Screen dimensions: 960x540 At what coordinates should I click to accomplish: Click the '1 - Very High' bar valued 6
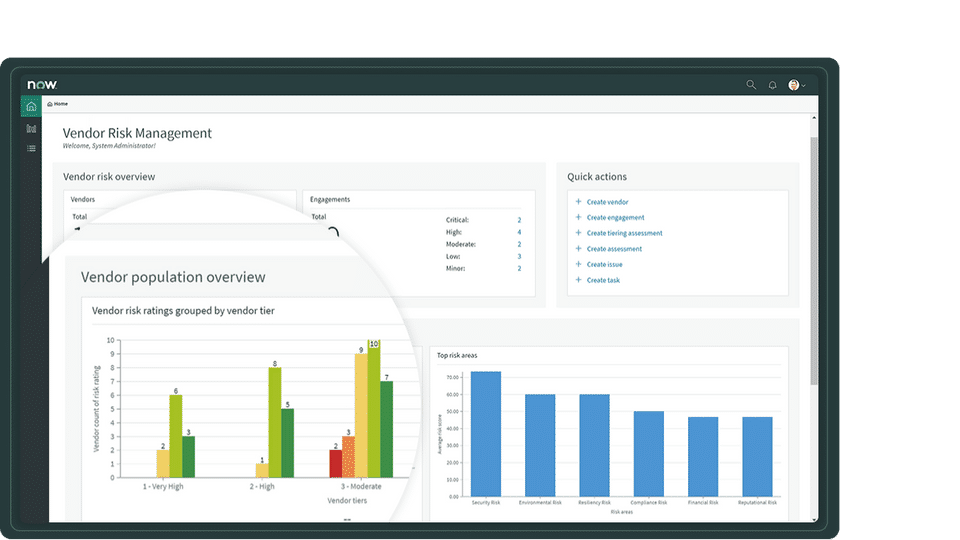176,436
